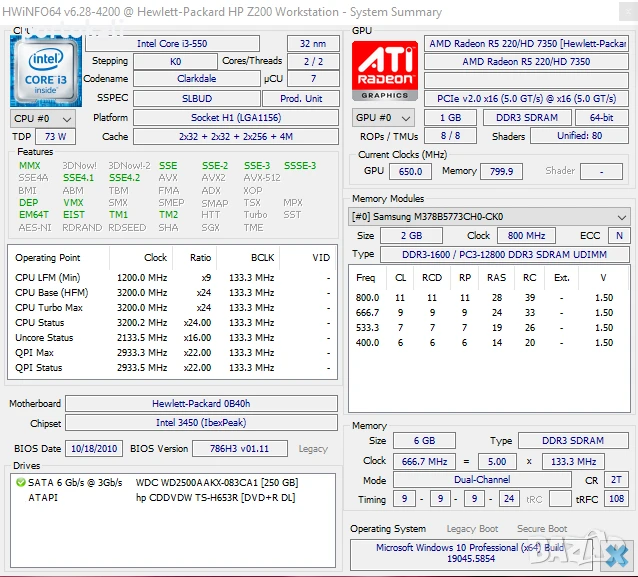Click the AMD Radeon R5 220 Hewlett-Packard button

[x=526, y=44]
